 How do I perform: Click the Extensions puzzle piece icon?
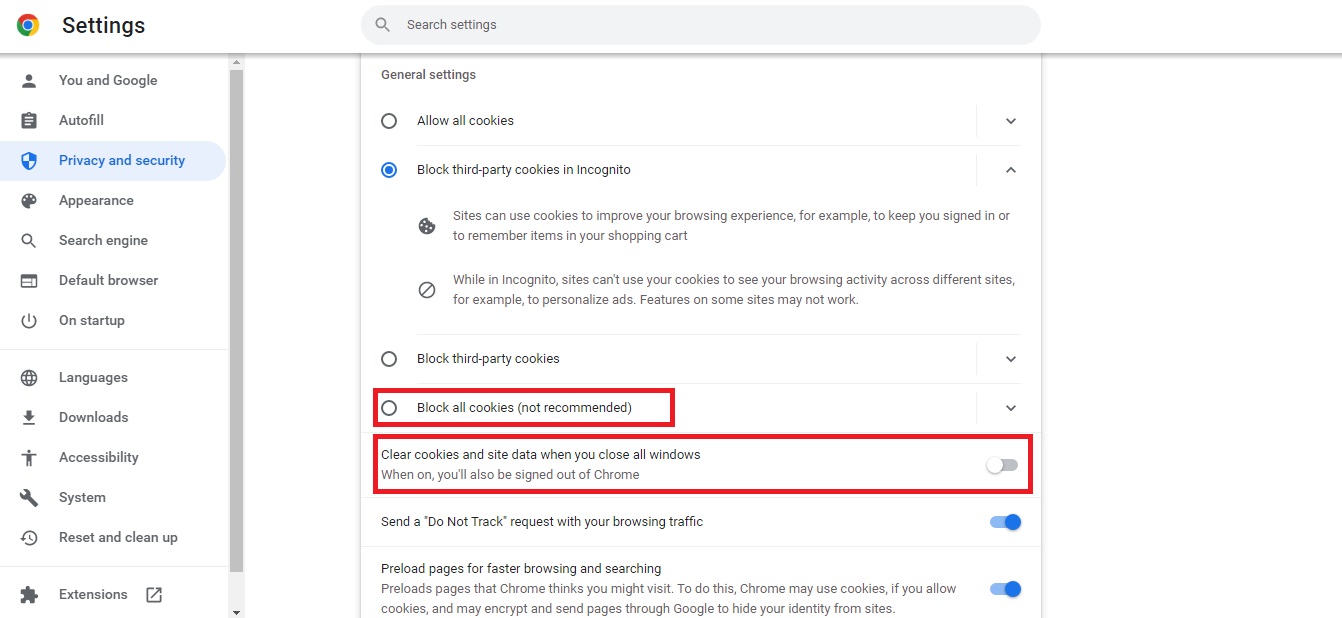[31, 593]
